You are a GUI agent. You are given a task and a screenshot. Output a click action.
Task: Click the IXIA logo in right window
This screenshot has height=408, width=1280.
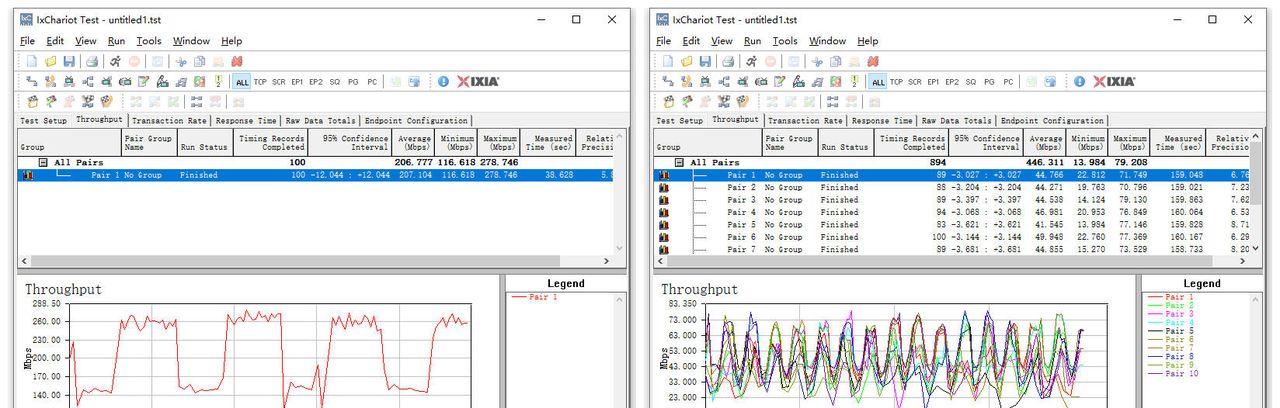pos(1114,81)
